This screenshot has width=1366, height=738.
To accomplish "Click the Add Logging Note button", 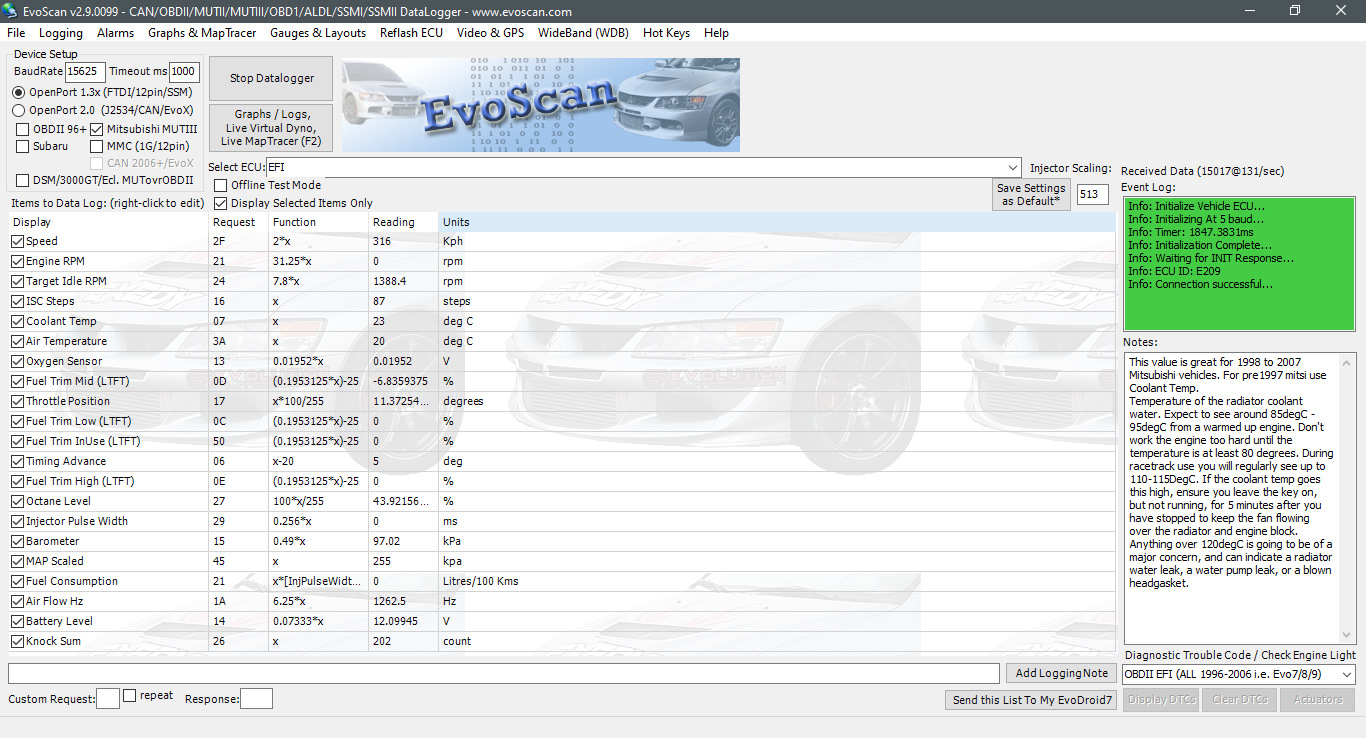I will pos(1060,673).
